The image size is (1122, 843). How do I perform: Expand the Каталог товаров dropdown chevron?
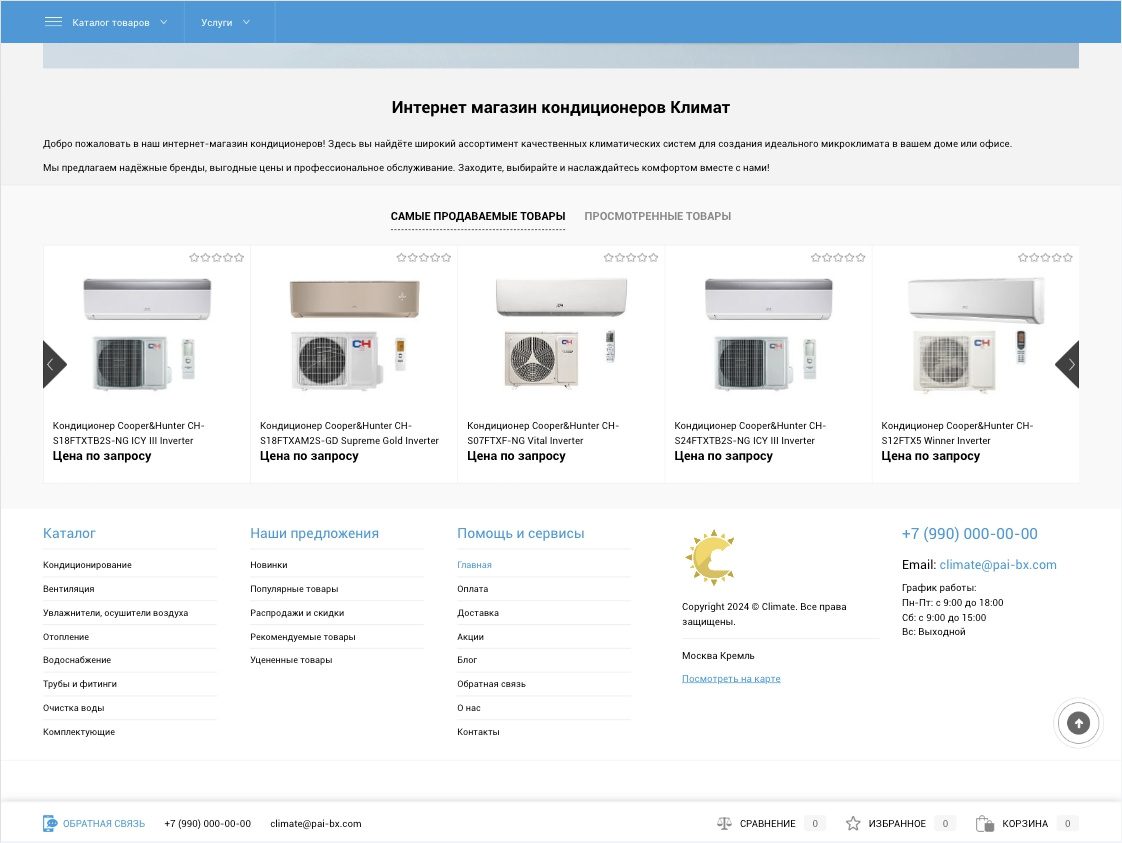tap(164, 22)
